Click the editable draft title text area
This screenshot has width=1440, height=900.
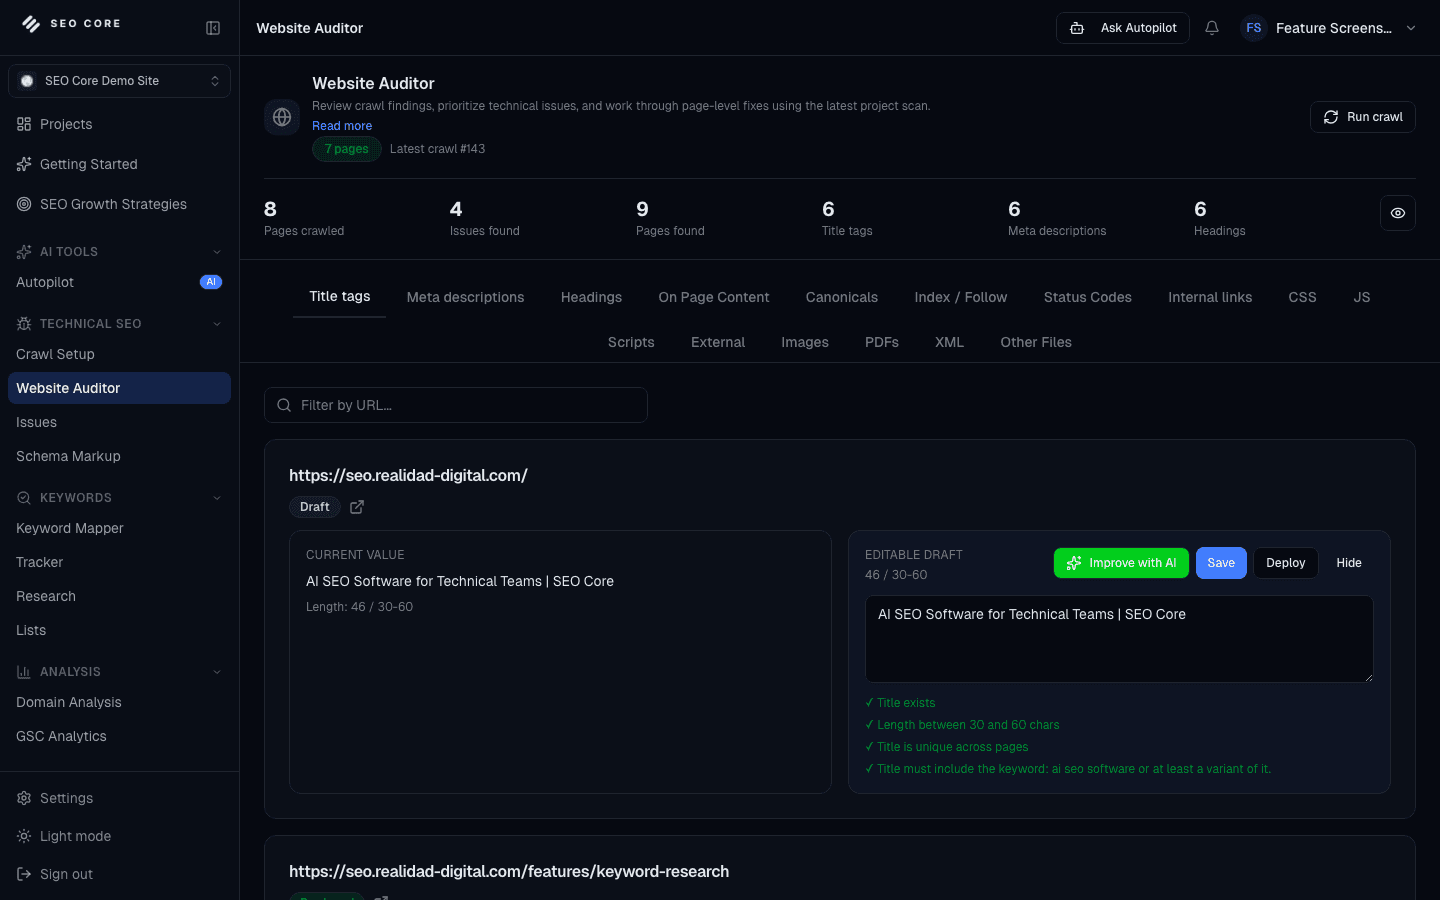(1119, 639)
